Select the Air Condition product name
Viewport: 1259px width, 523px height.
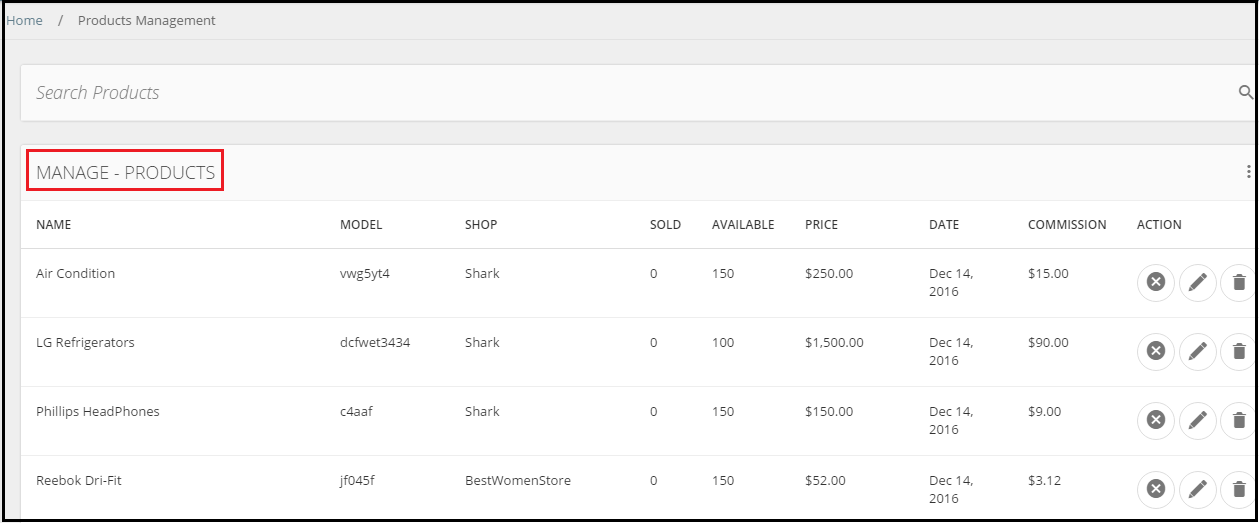click(x=76, y=274)
